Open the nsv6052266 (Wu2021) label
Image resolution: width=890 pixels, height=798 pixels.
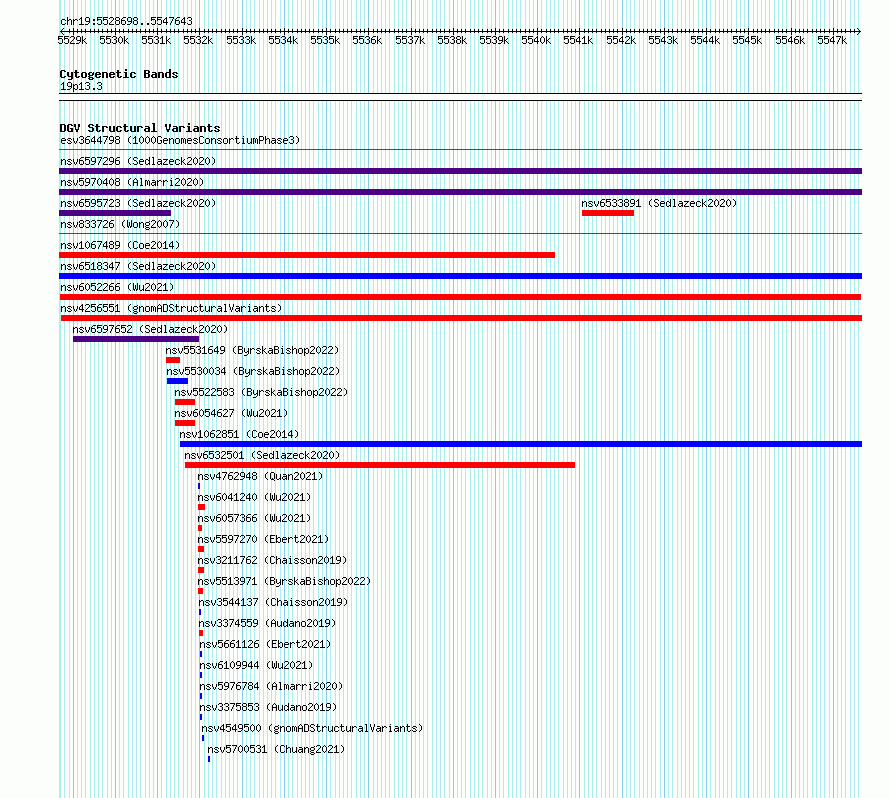point(117,287)
